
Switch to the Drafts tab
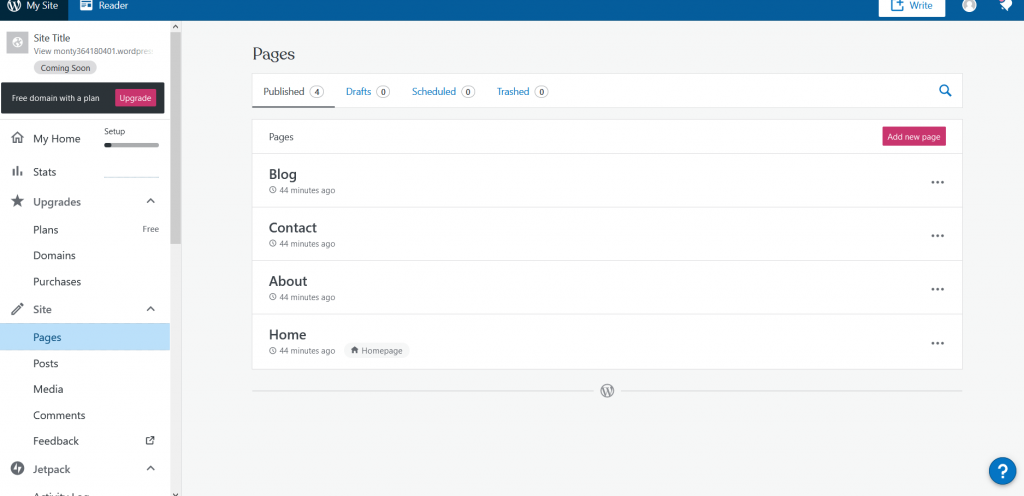(x=368, y=91)
